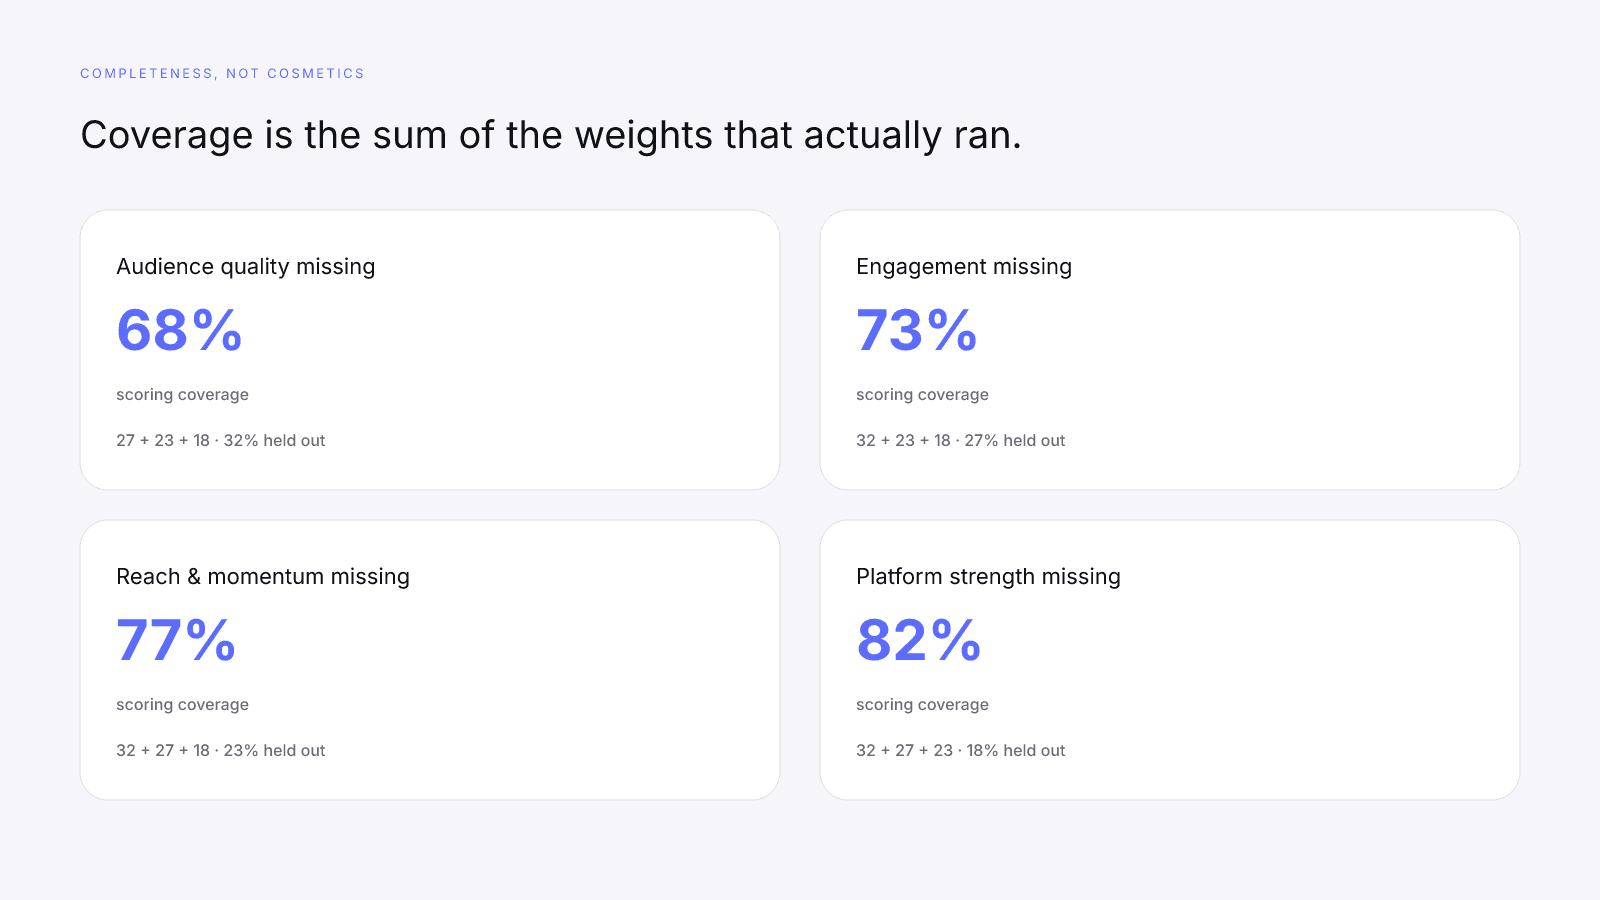Click the Audience quality missing card heading
The width and height of the screenshot is (1600, 900).
[246, 267]
